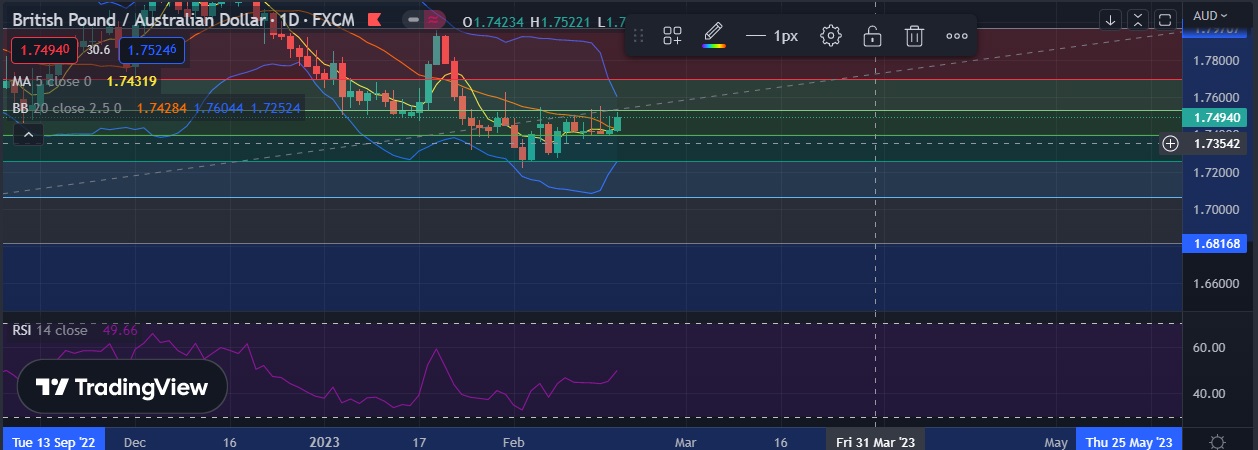The height and width of the screenshot is (450, 1258).
Task: Toggle fullscreen pane button at top right
Action: 1165,19
